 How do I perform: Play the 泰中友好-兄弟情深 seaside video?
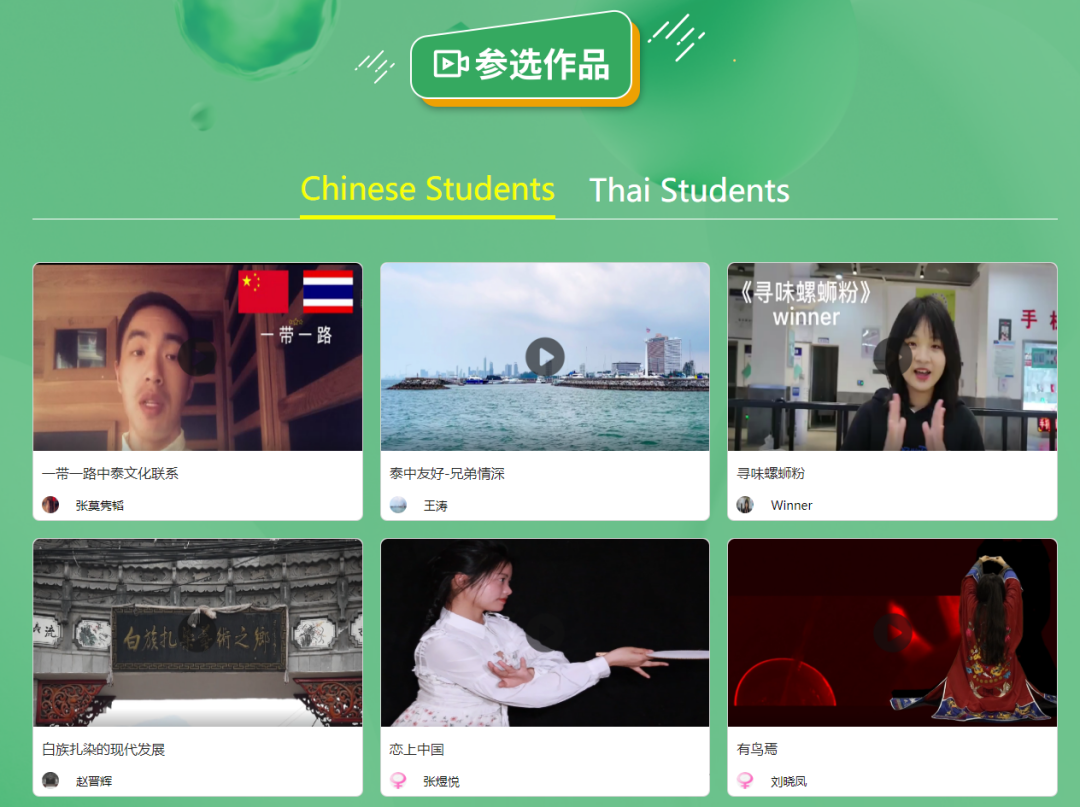545,357
